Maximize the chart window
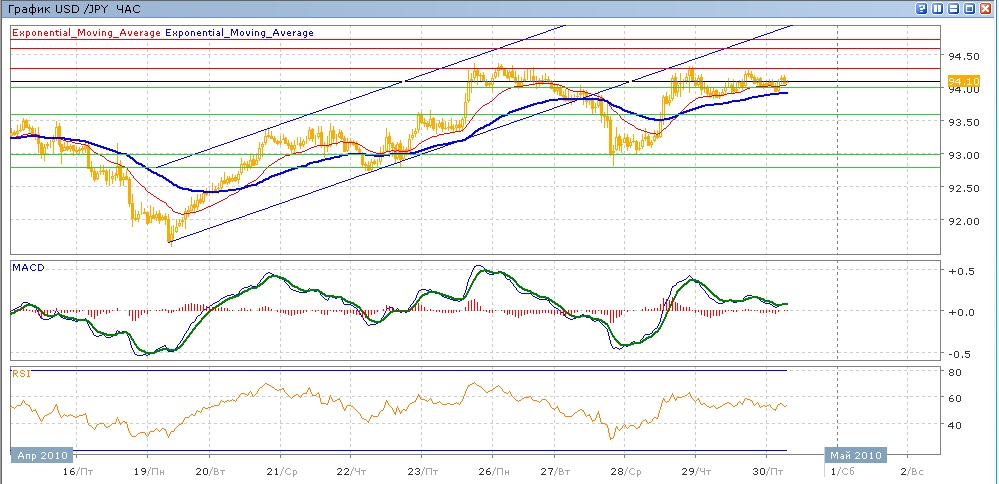Screen dimensions: 999x484 970,8
